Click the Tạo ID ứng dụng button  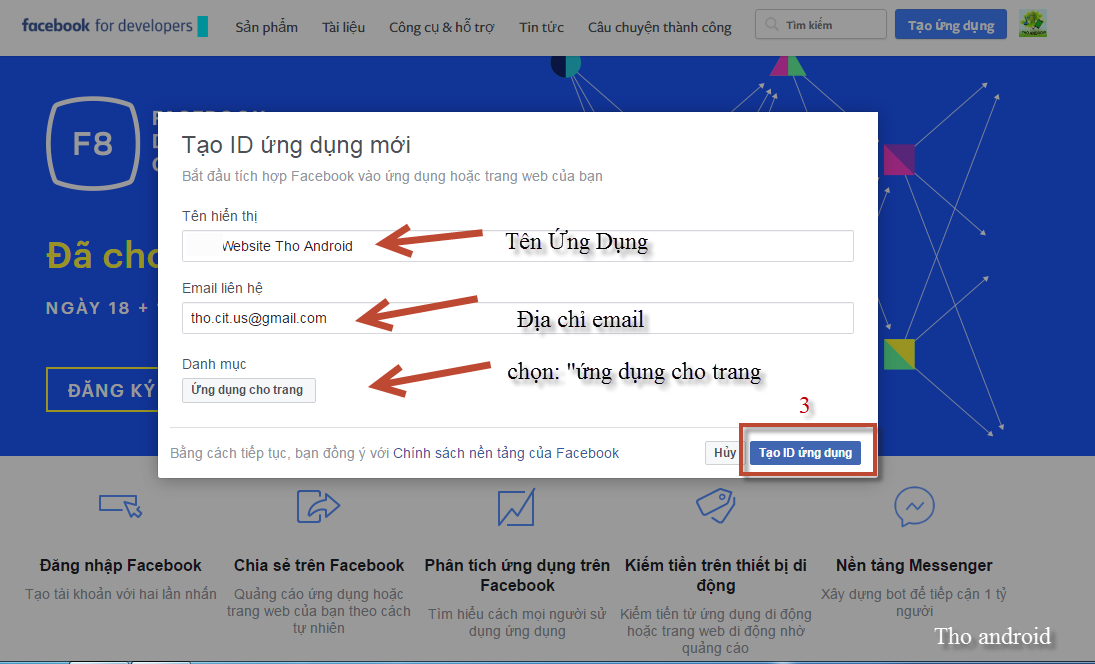[x=805, y=452]
